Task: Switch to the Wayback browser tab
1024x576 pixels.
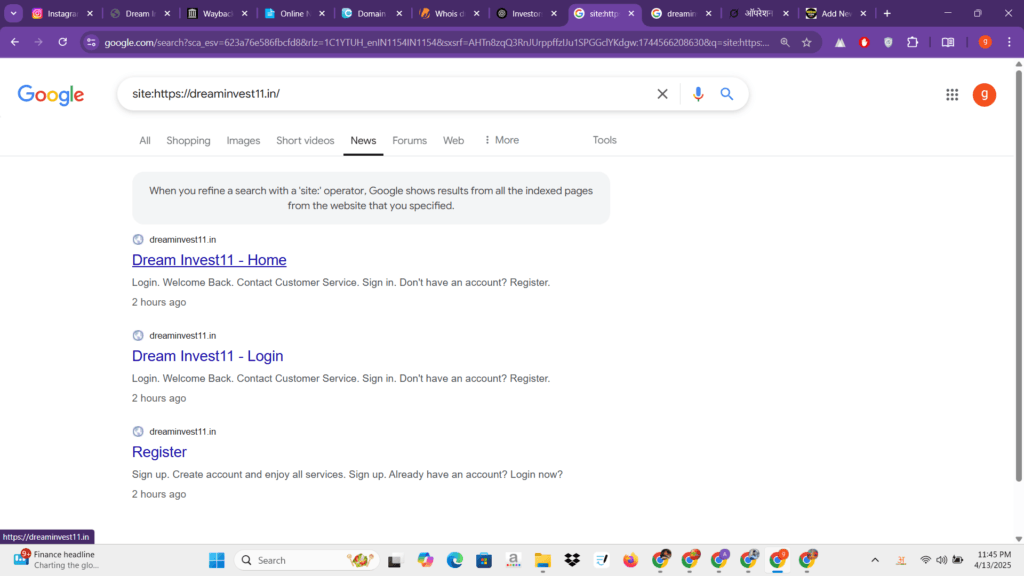Action: (212, 14)
